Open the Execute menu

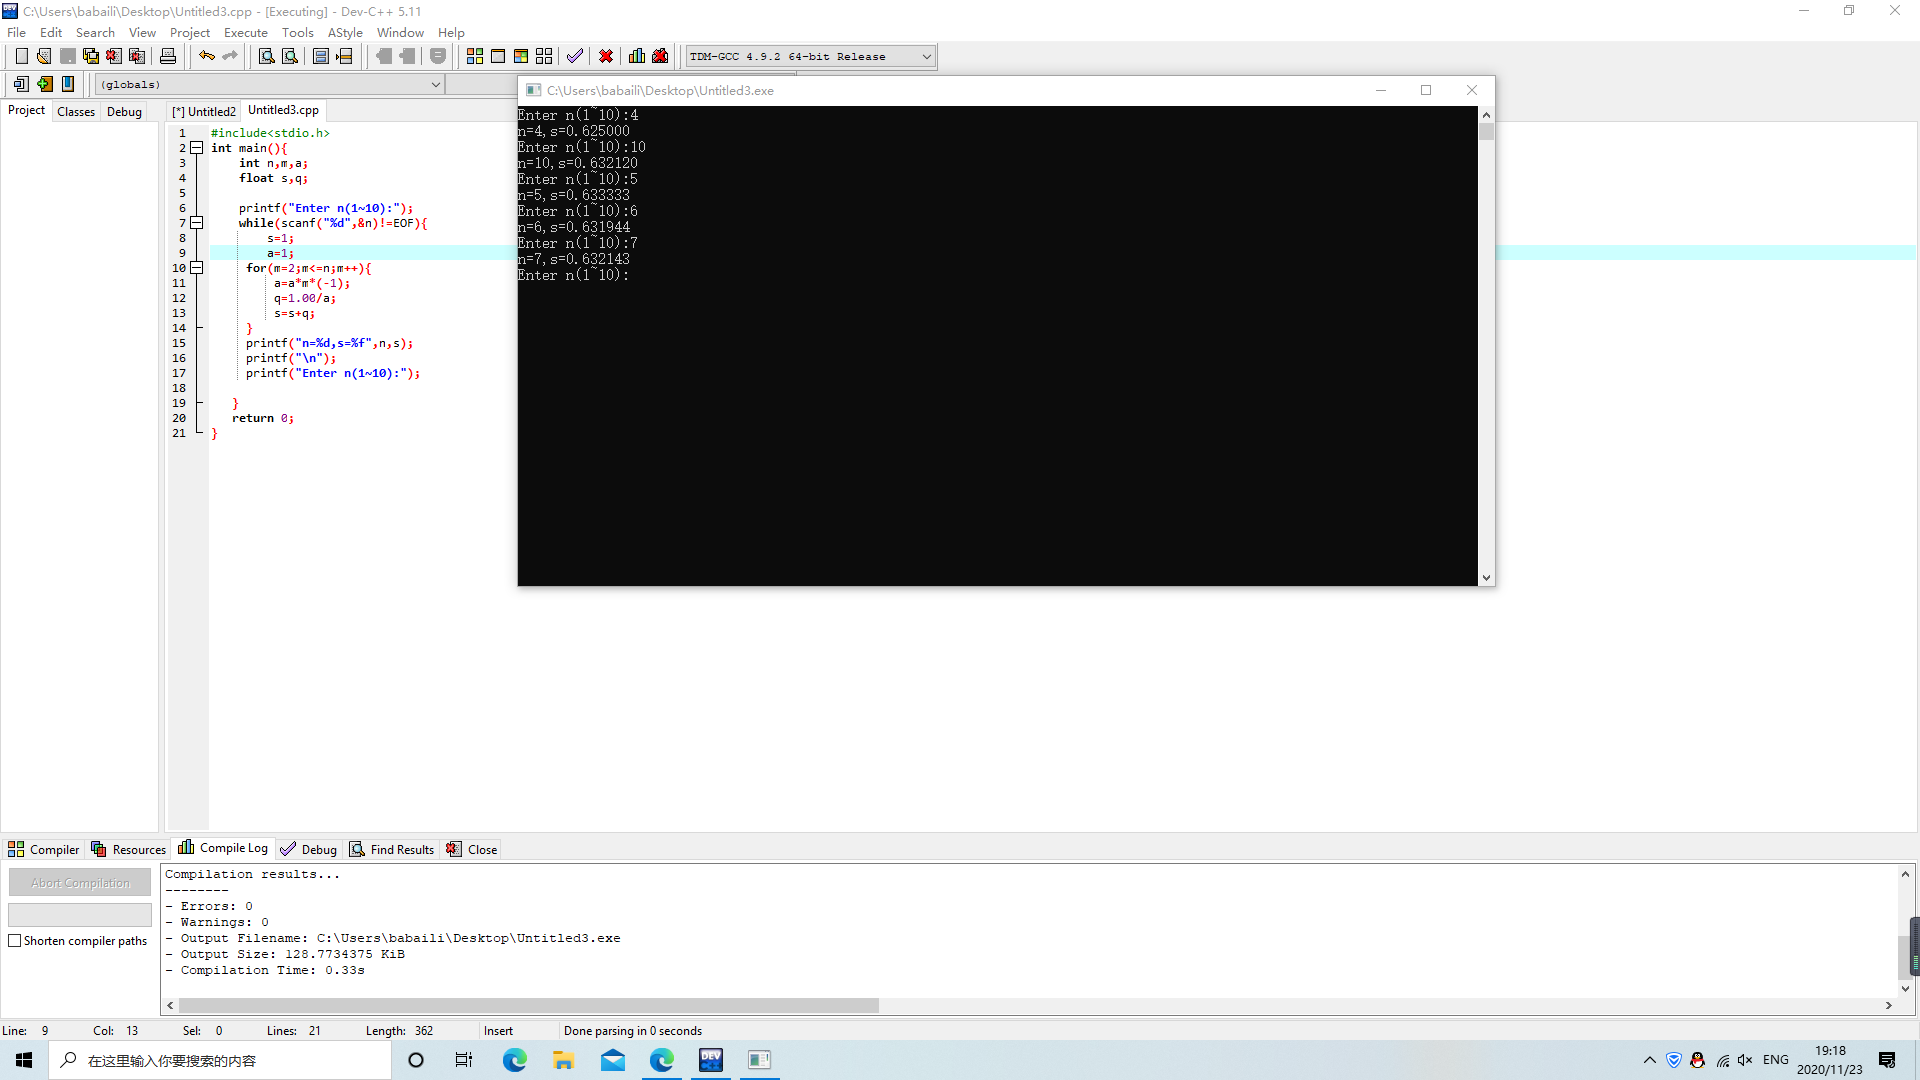pos(245,32)
